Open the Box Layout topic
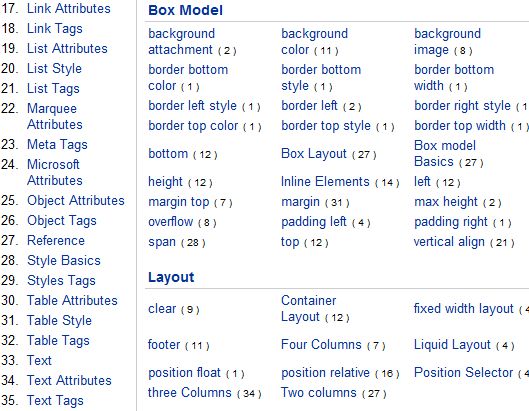The width and height of the screenshot is (529, 411). point(314,154)
